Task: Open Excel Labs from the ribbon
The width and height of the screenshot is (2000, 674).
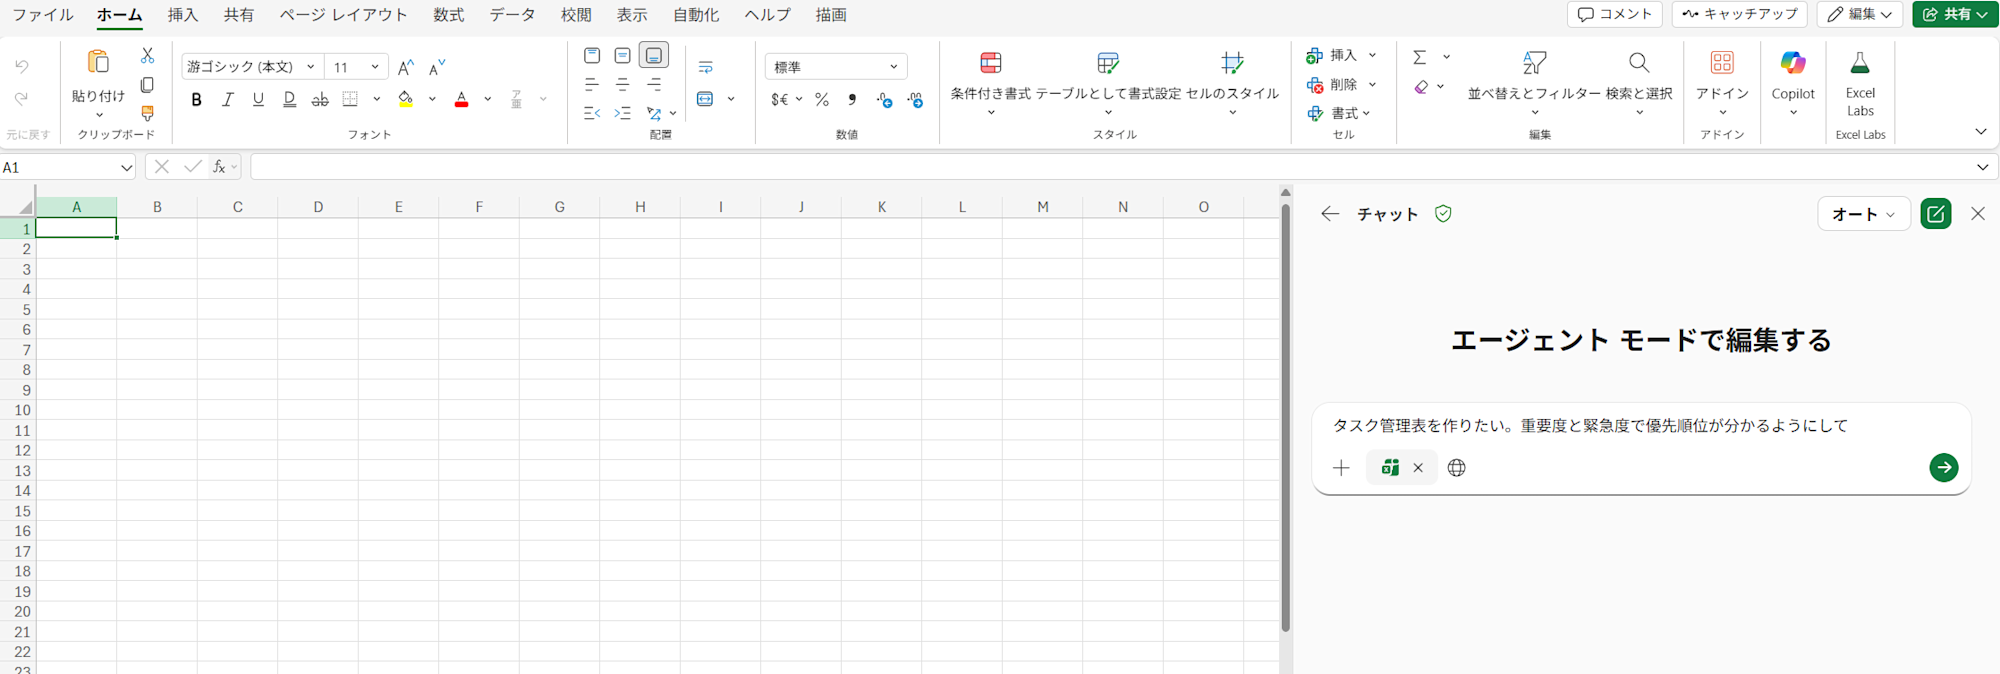Action: click(x=1860, y=82)
